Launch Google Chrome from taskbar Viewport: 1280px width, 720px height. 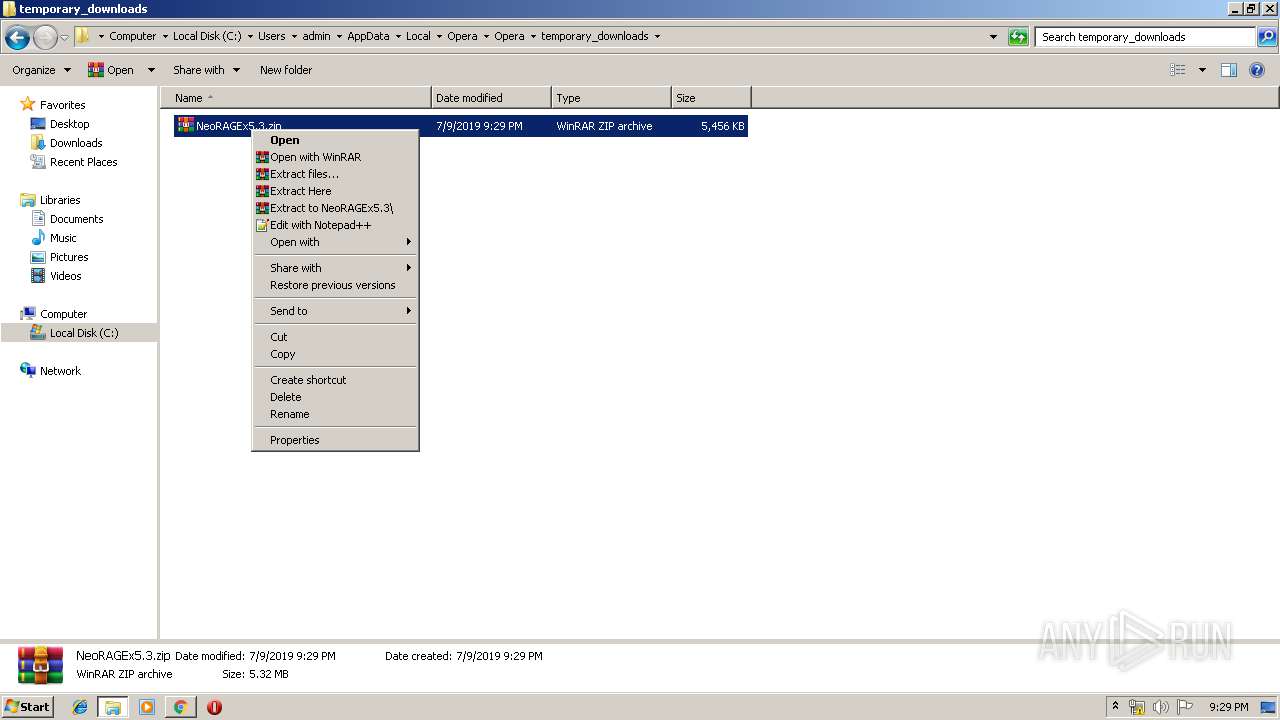tap(180, 707)
